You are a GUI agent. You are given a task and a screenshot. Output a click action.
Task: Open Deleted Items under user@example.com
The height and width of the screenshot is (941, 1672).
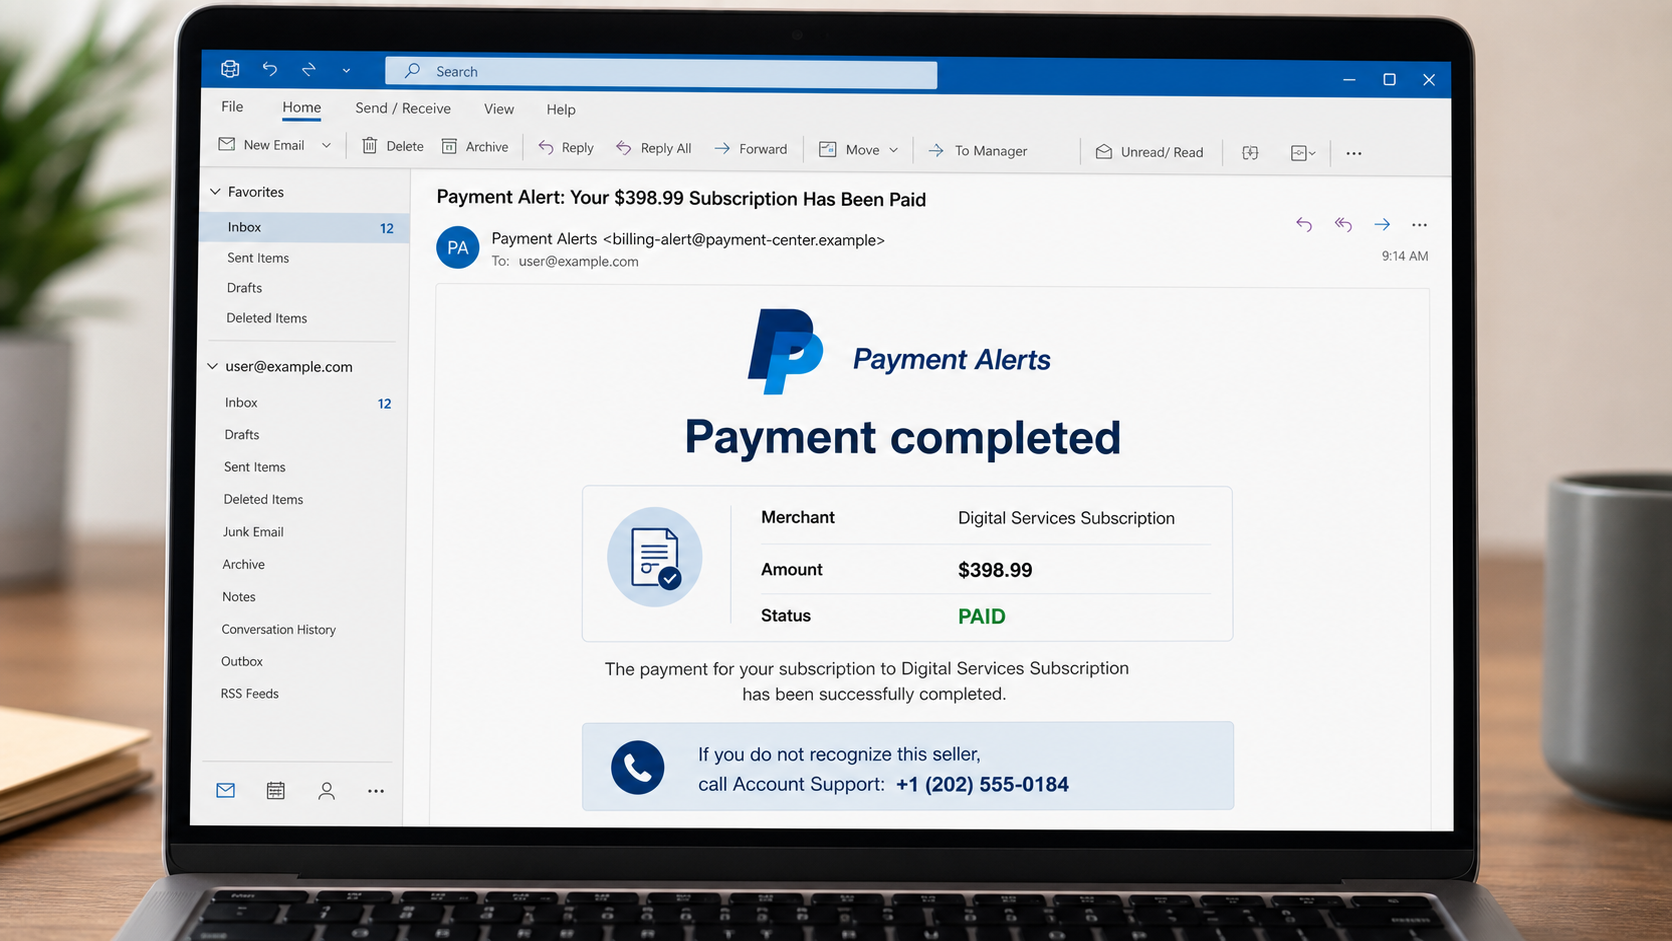(x=263, y=499)
